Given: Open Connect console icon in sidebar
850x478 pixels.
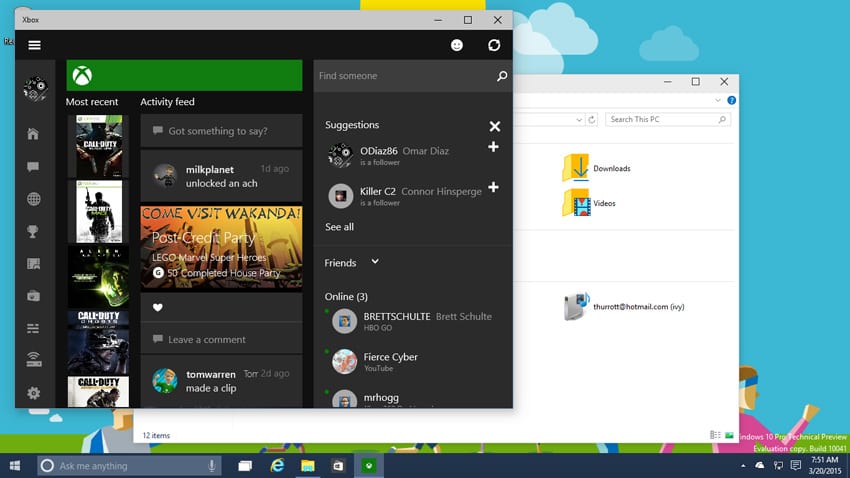Looking at the screenshot, I should pos(34,360).
